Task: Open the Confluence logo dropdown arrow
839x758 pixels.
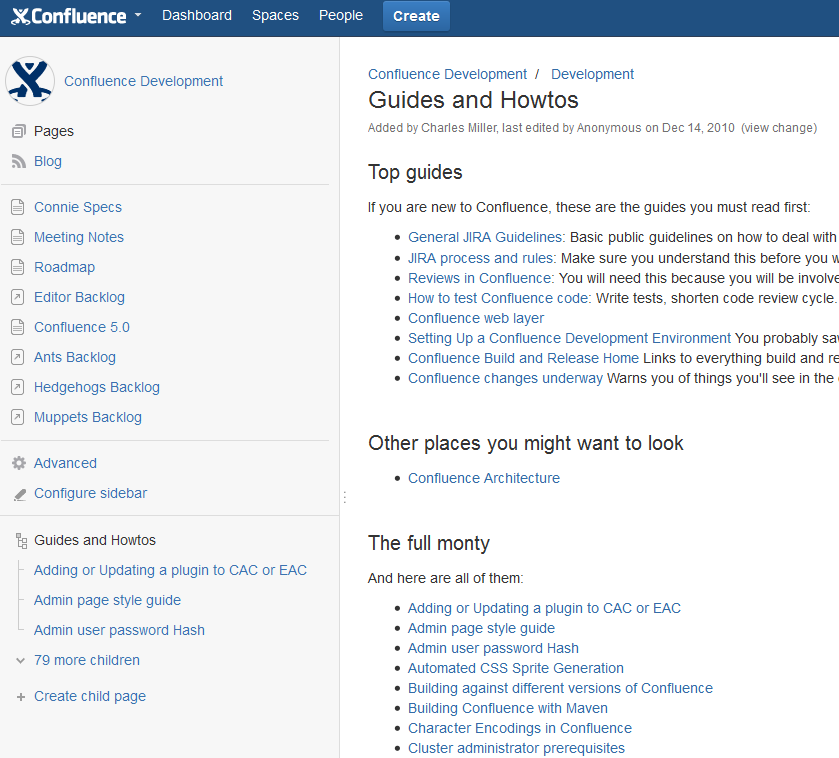Action: 138,15
